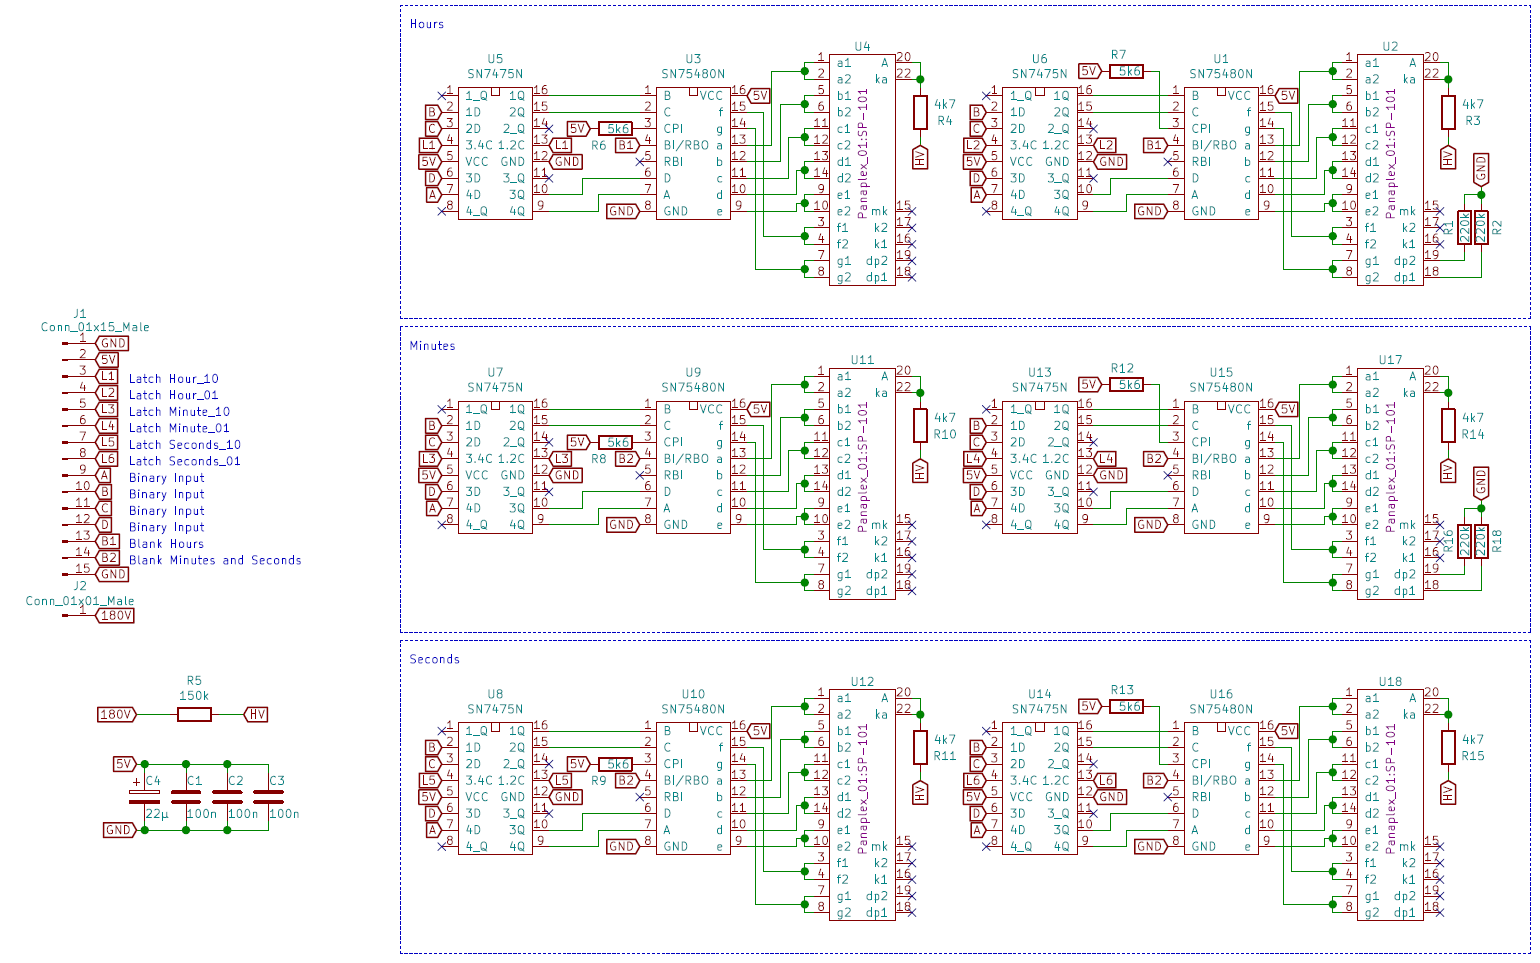This screenshot has height=963, width=1540.
Task: Click the 'Latch Hour_10' text note
Action: click(x=173, y=379)
